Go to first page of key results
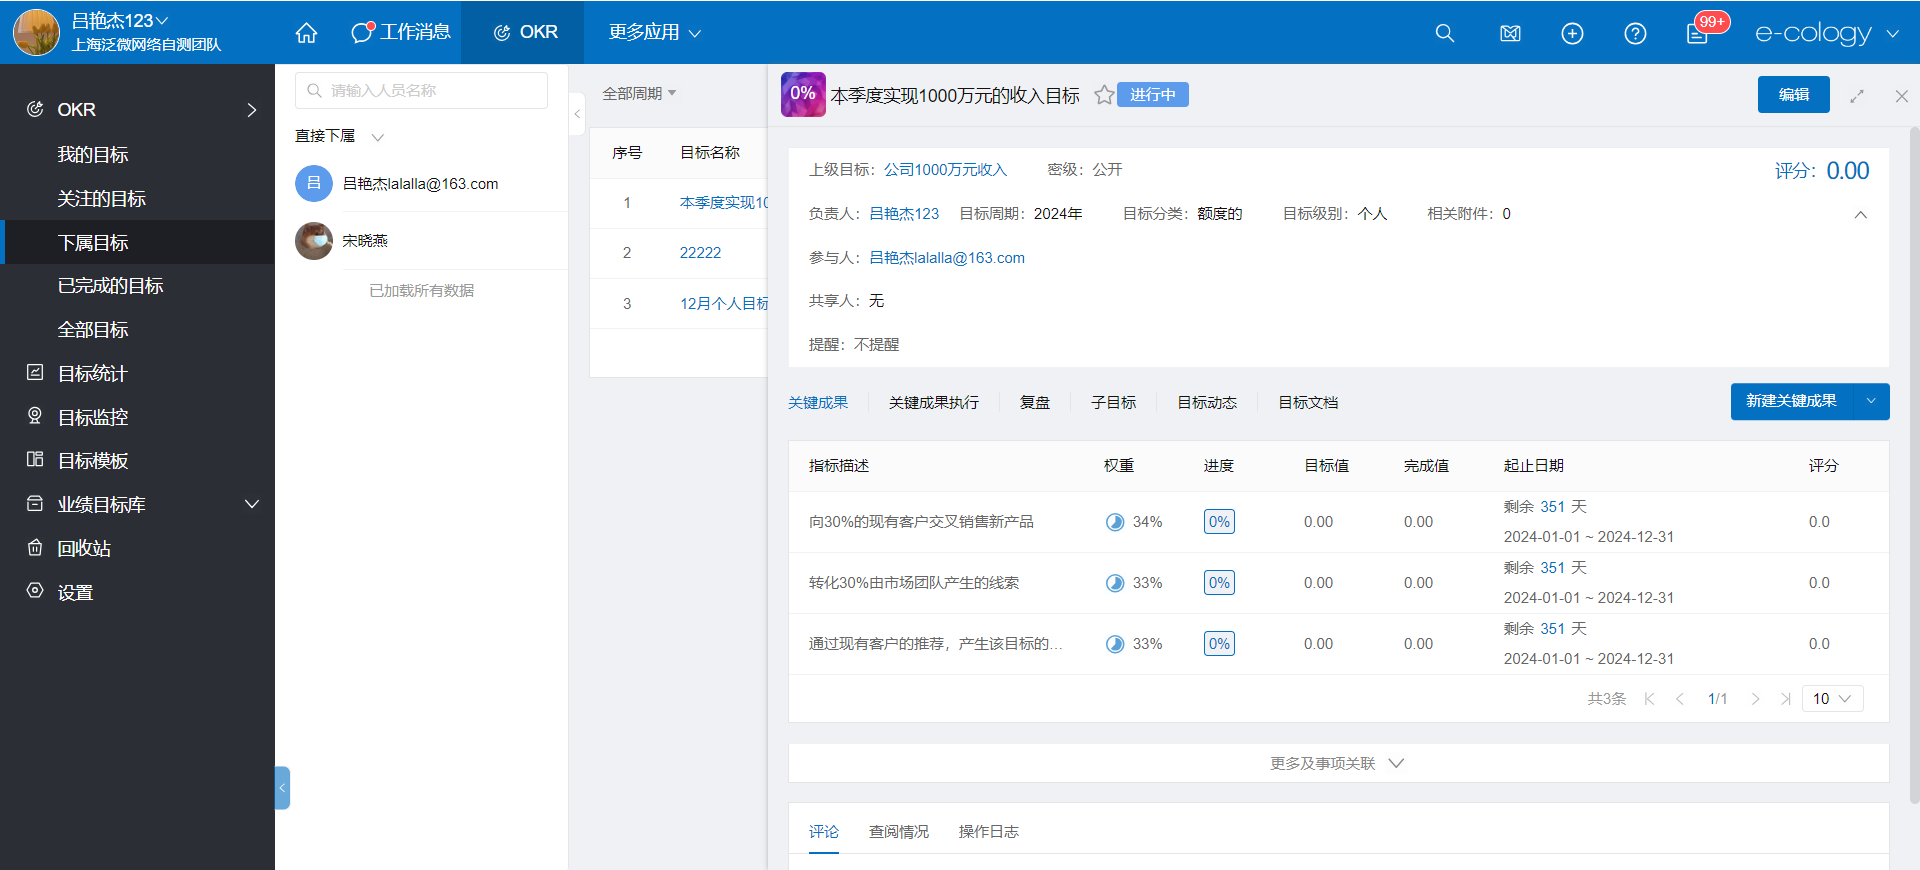The height and width of the screenshot is (870, 1920). (x=1650, y=699)
